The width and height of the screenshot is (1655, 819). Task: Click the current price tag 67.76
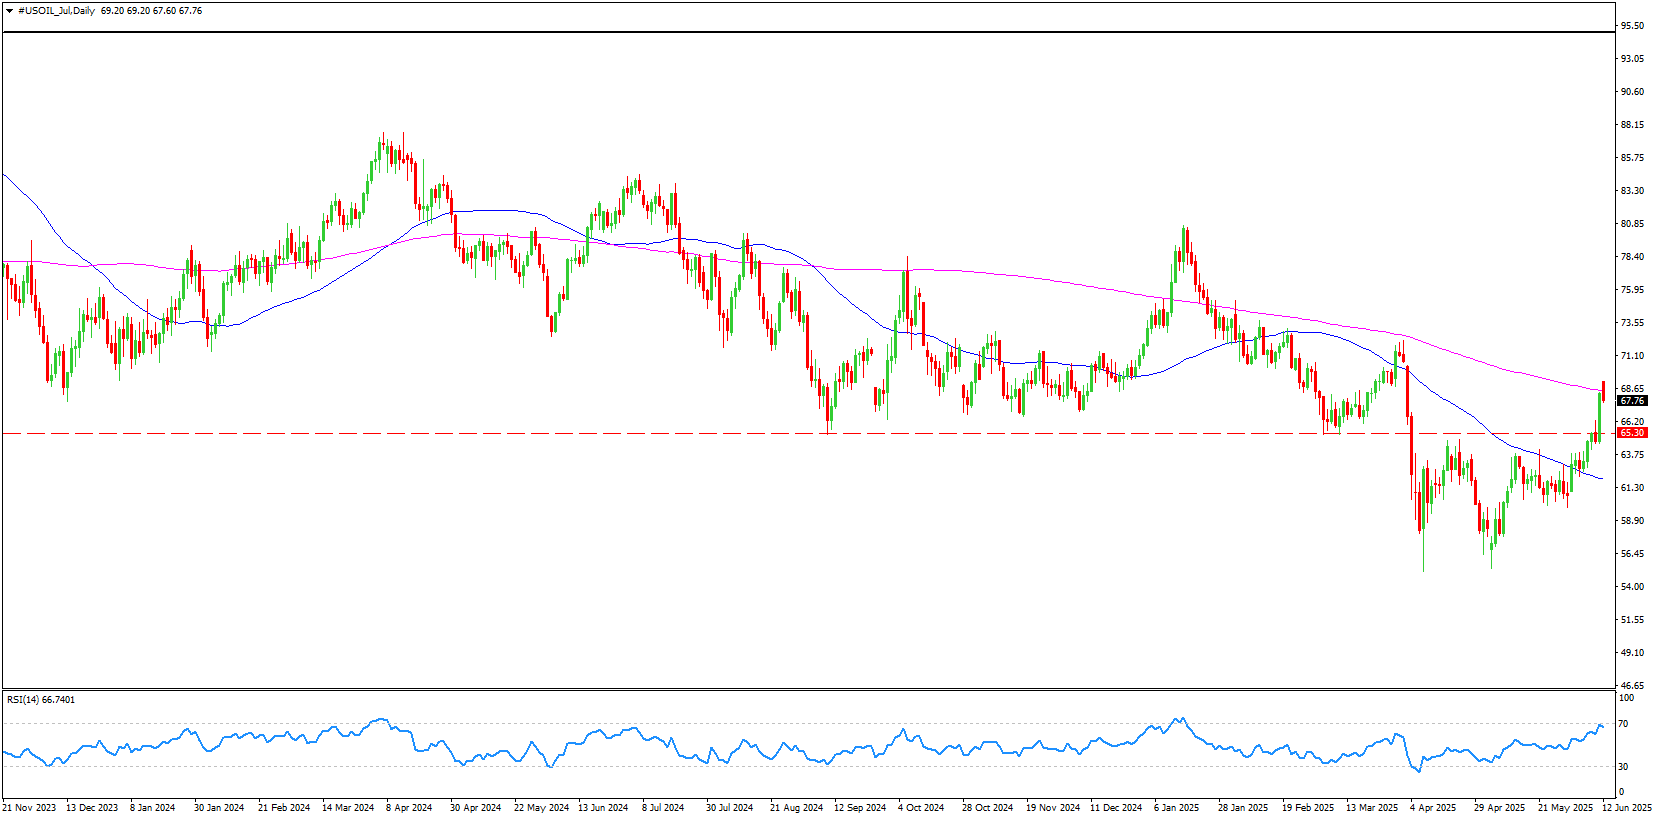coord(1632,401)
